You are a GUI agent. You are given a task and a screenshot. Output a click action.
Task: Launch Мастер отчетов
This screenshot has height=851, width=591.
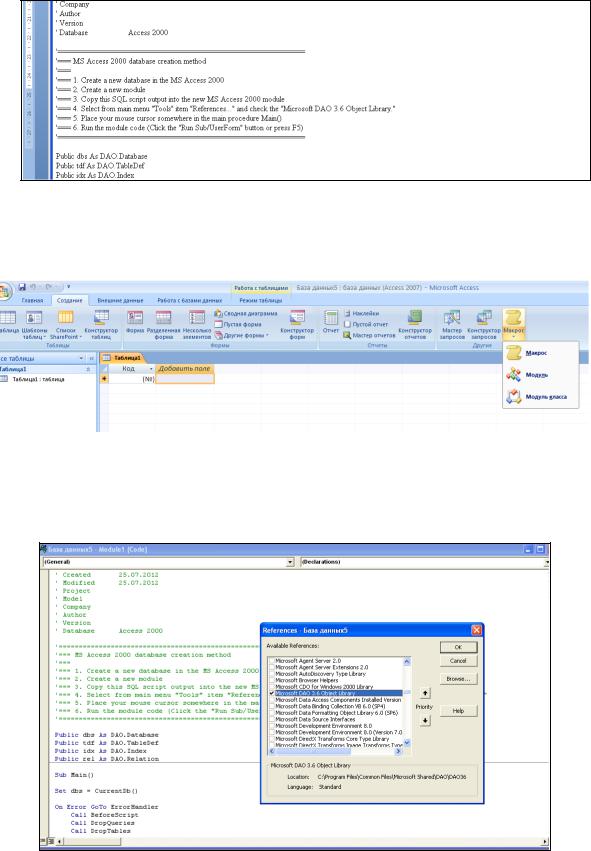(x=369, y=335)
